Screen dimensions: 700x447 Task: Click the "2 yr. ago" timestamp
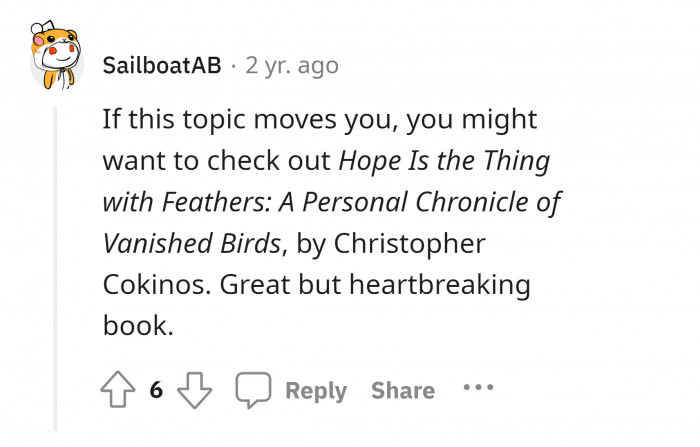[x=290, y=66]
